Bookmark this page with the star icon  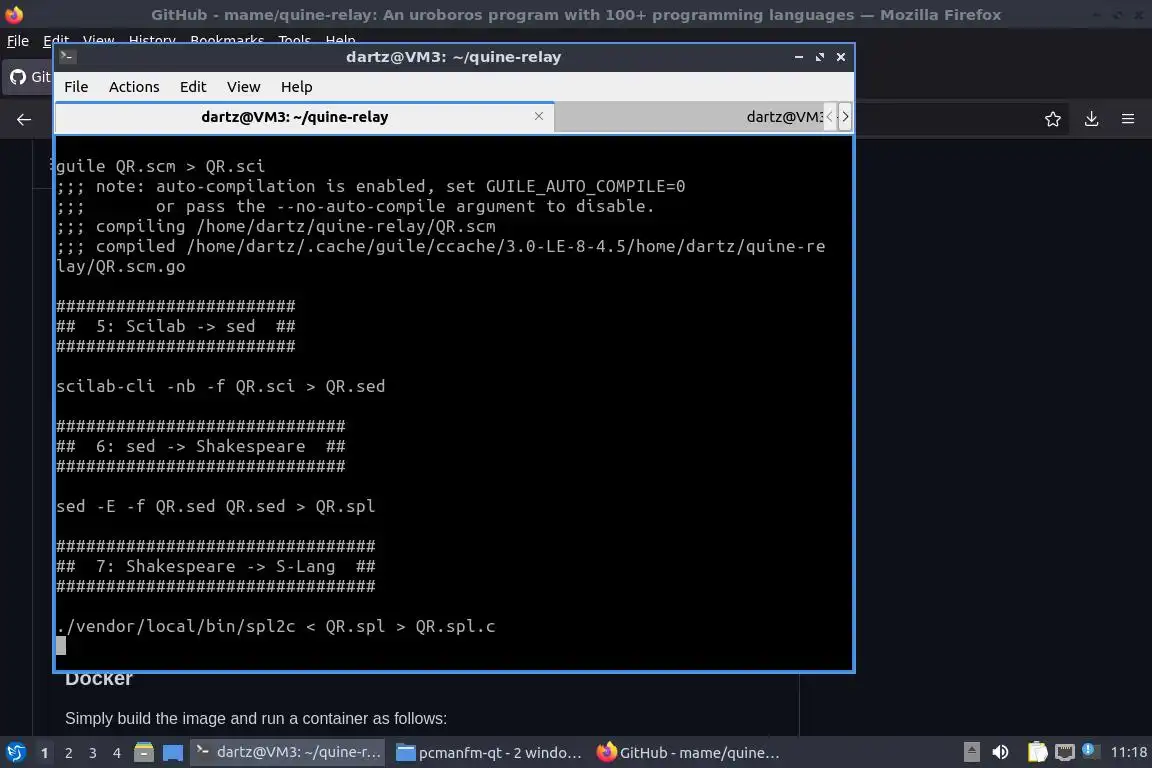tap(1053, 119)
